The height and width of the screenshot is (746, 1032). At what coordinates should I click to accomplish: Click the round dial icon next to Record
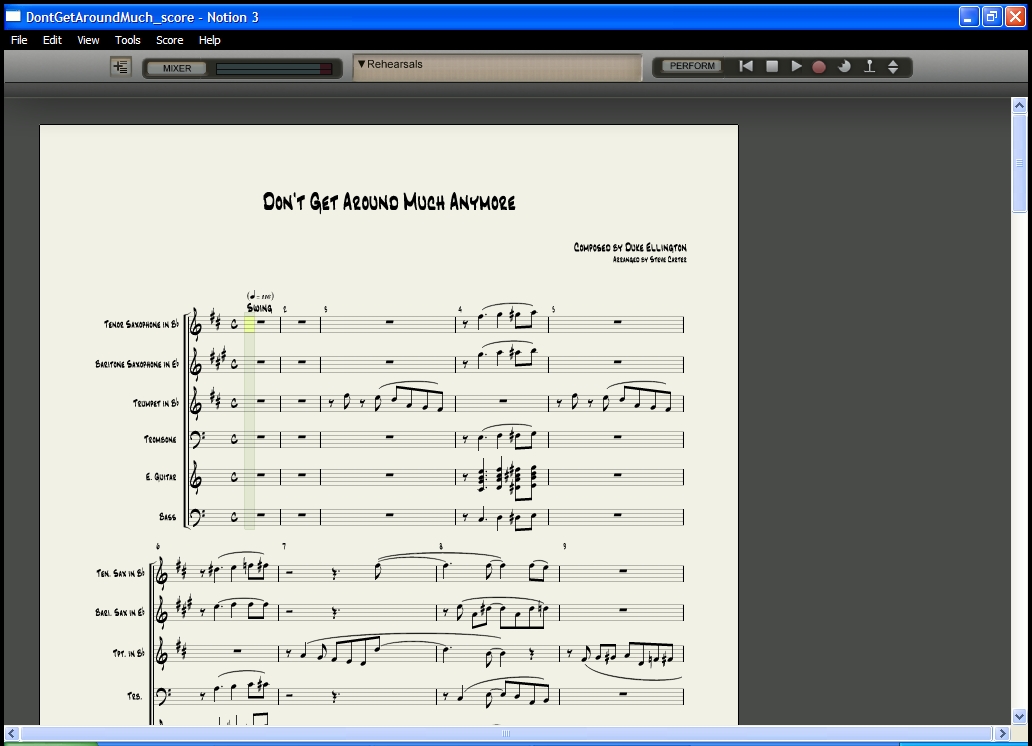pyautogui.click(x=844, y=67)
